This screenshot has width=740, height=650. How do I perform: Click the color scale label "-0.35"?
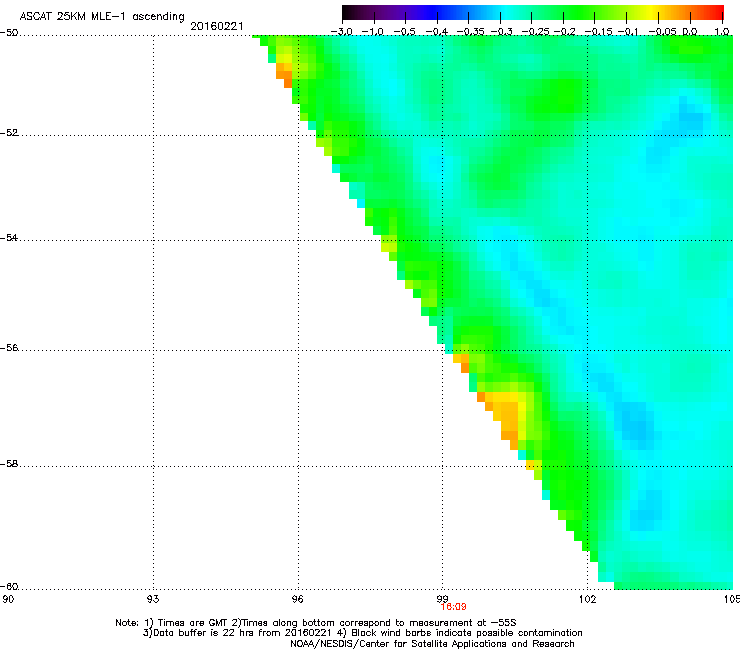click(471, 31)
